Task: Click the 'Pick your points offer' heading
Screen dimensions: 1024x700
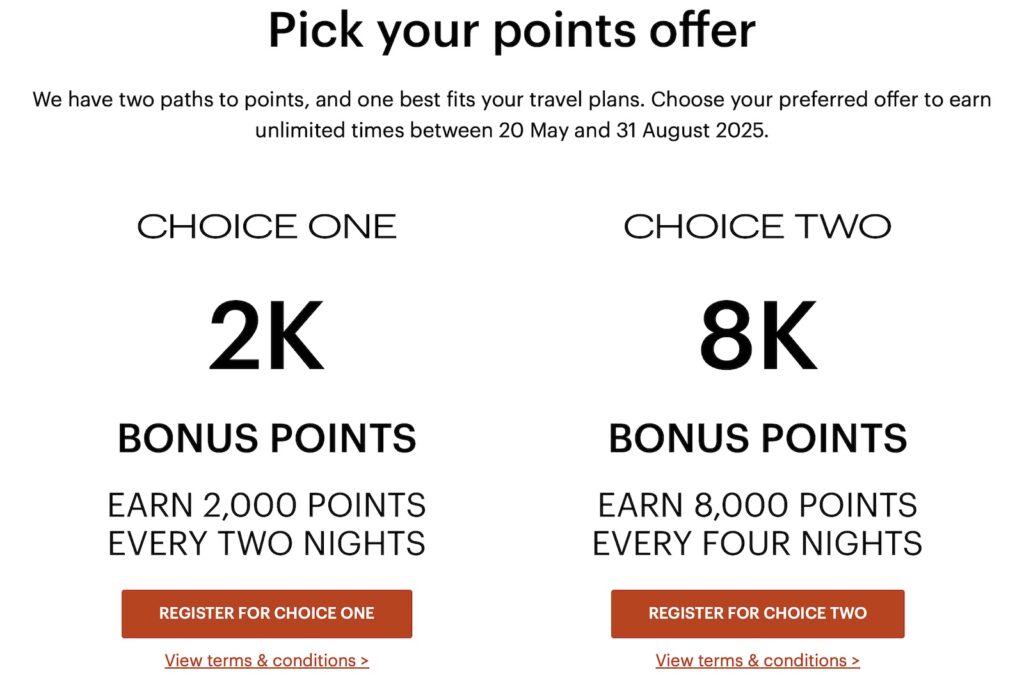Action: click(511, 32)
